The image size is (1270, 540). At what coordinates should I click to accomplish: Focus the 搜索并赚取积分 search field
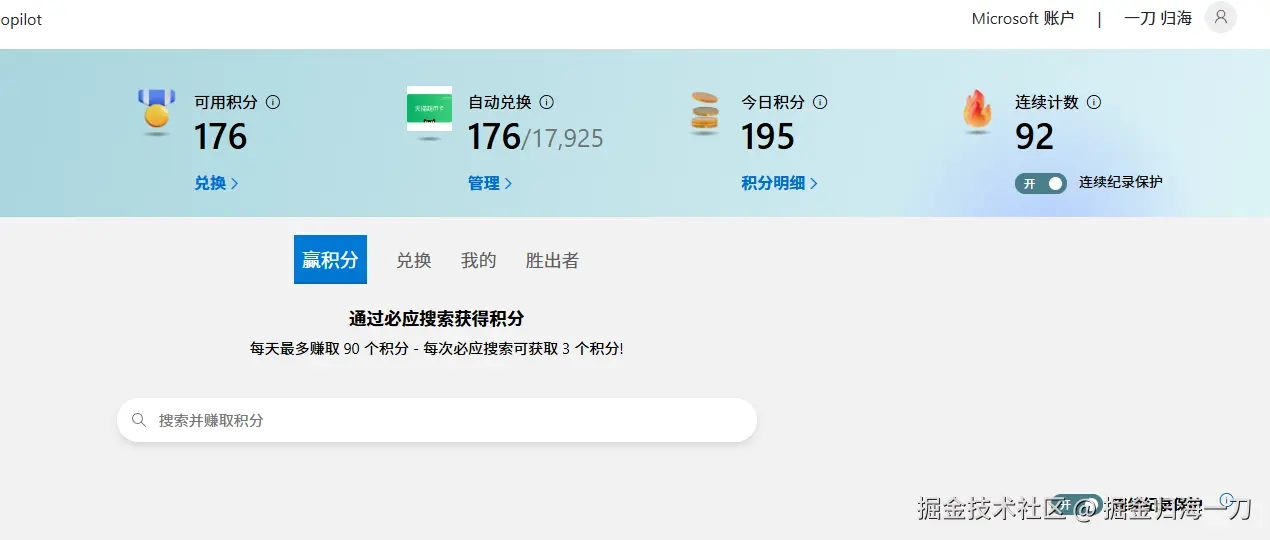coord(437,420)
